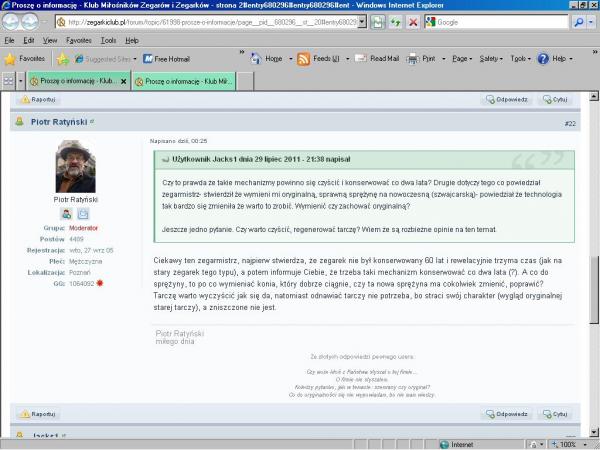Click Cytuj button below Piotr's post
The width and height of the screenshot is (600, 450).
(555, 414)
